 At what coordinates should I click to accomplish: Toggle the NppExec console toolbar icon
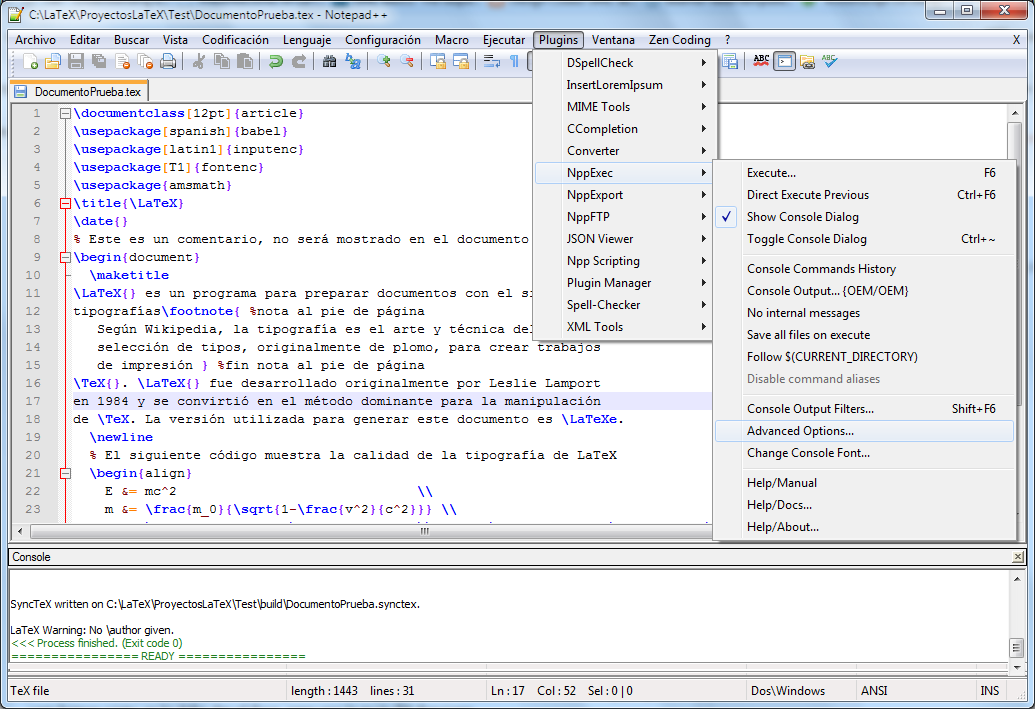click(784, 62)
